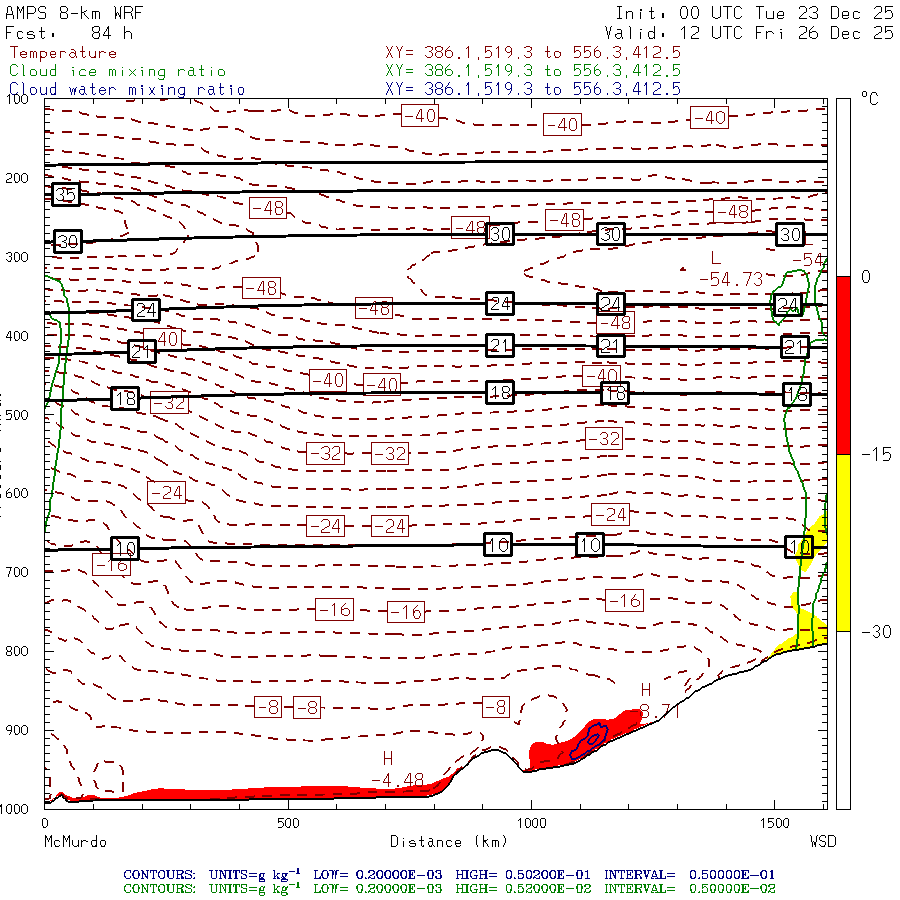Select the red 'Temperature' legend label

63,53
